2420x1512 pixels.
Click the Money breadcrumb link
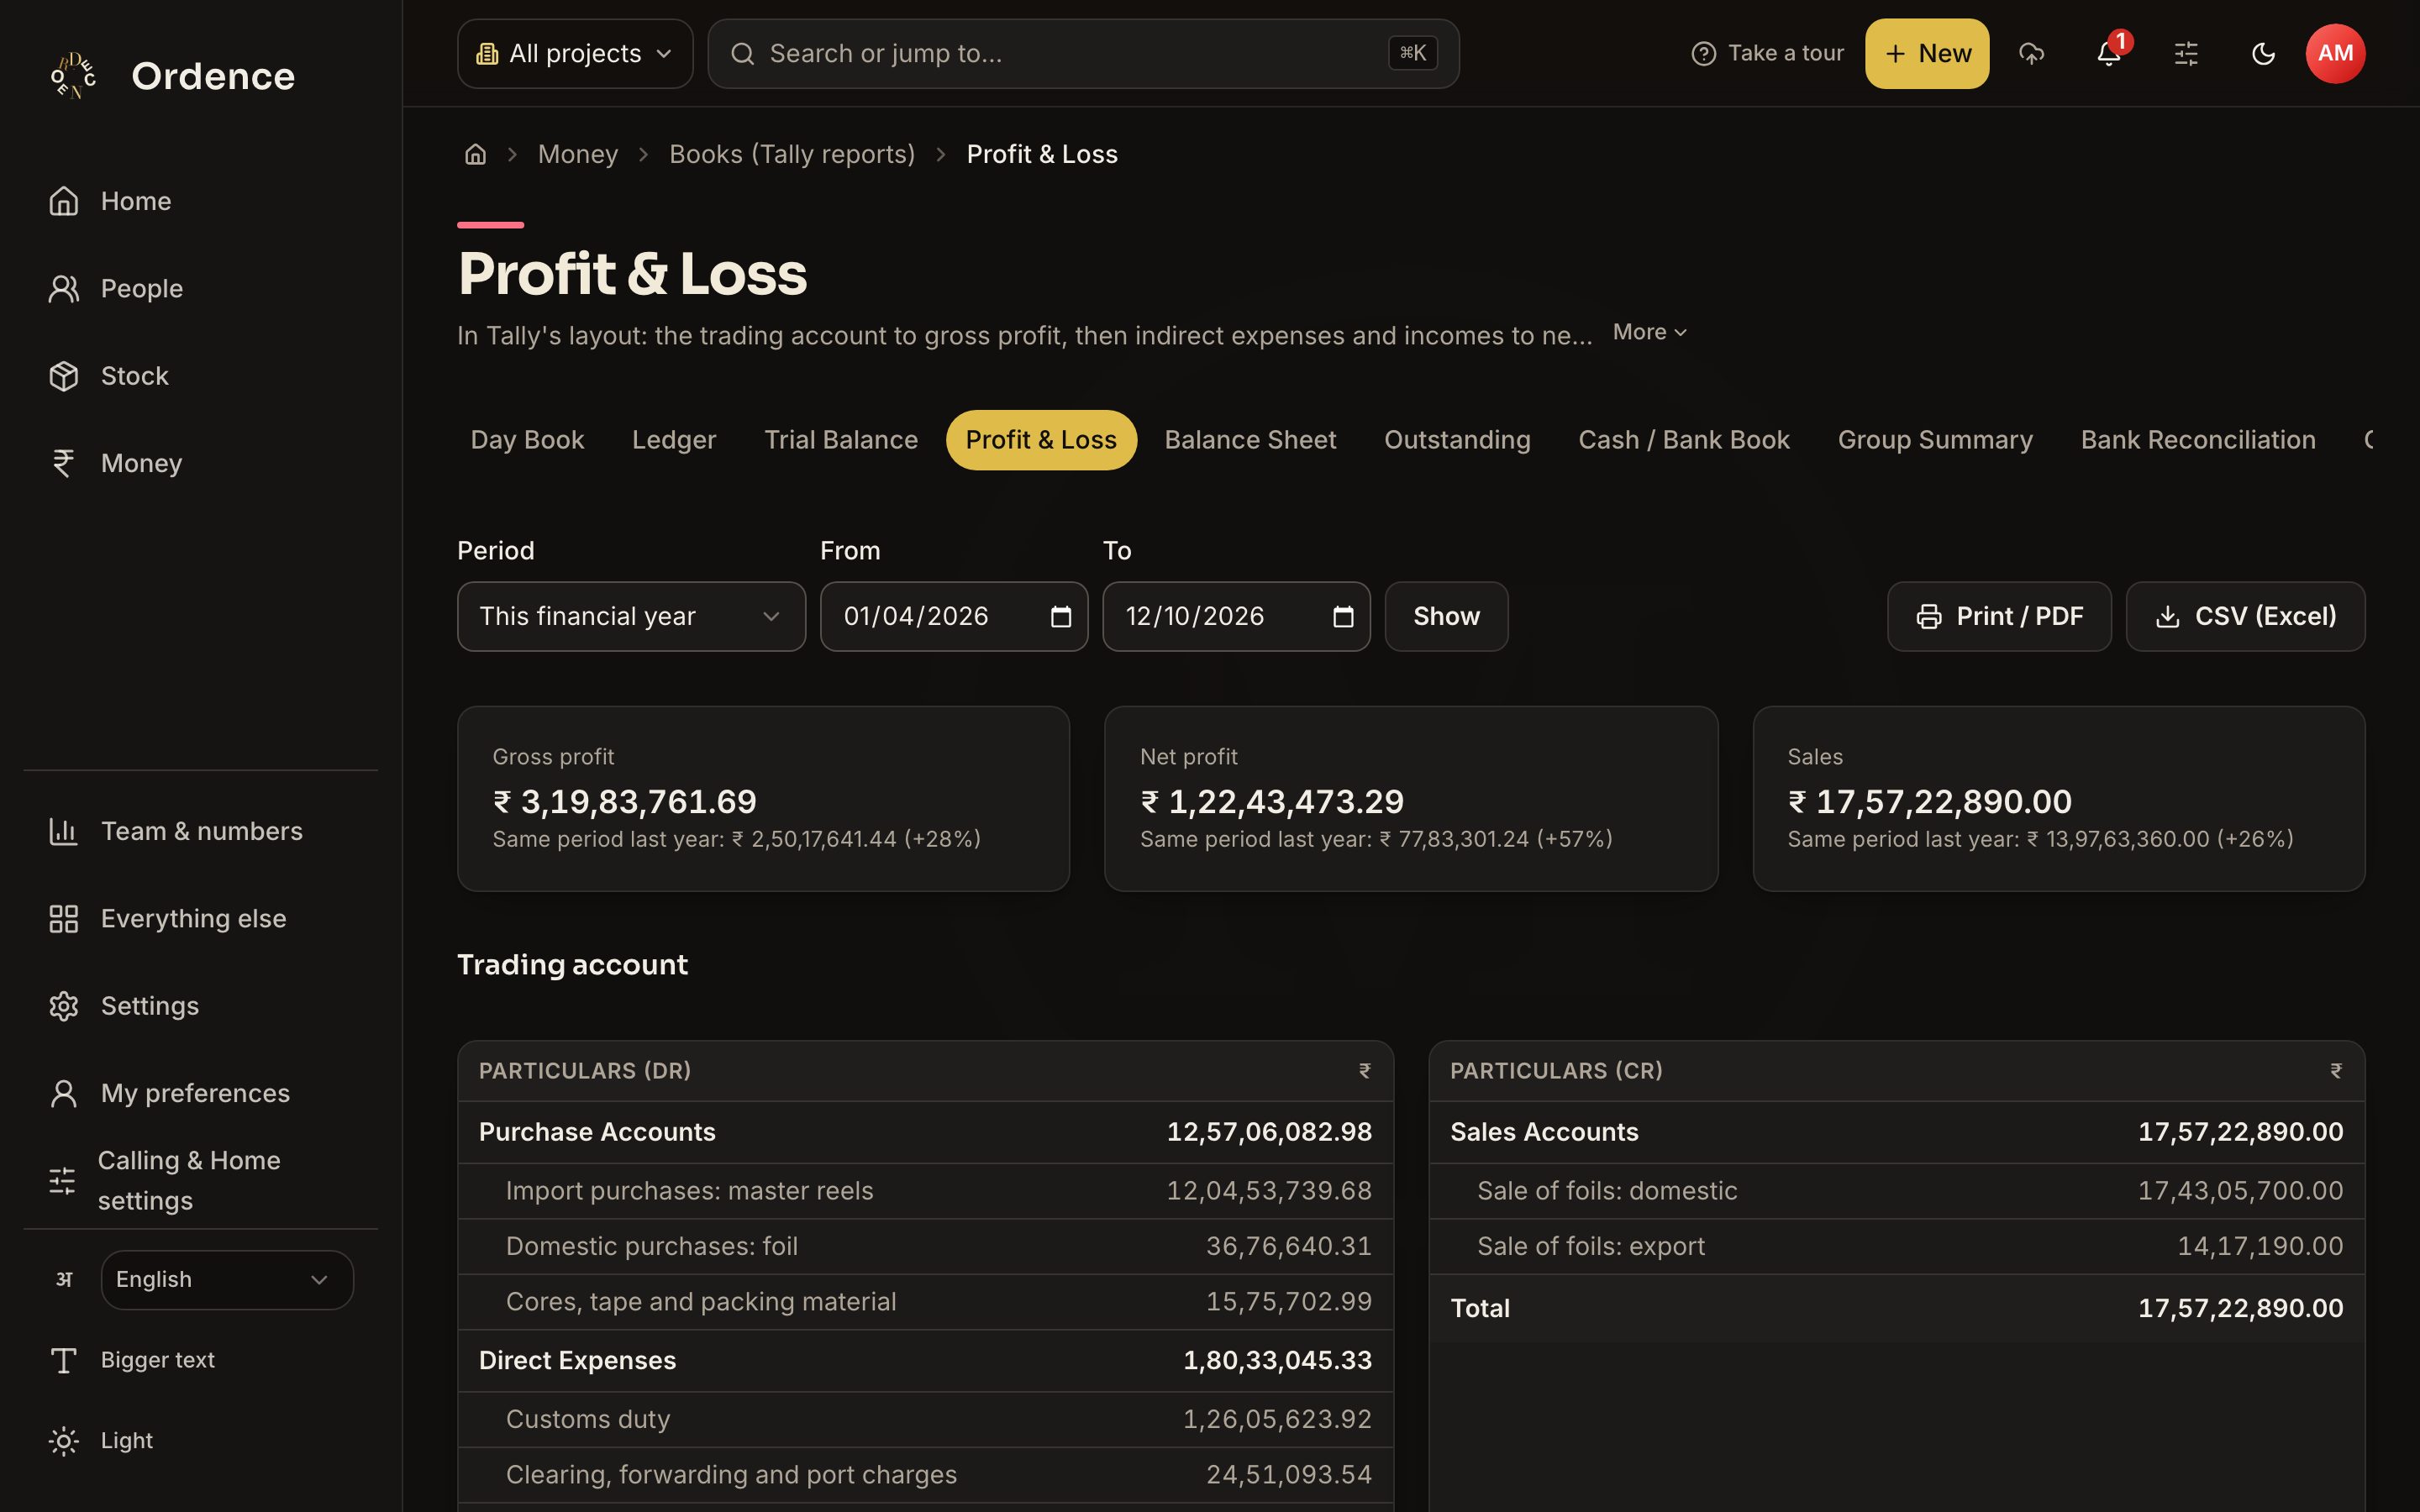(578, 154)
